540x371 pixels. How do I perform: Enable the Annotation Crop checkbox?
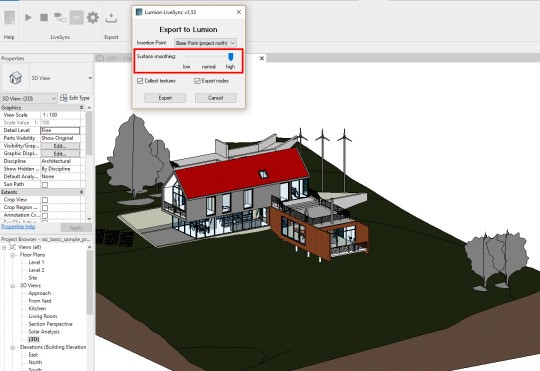(45, 216)
